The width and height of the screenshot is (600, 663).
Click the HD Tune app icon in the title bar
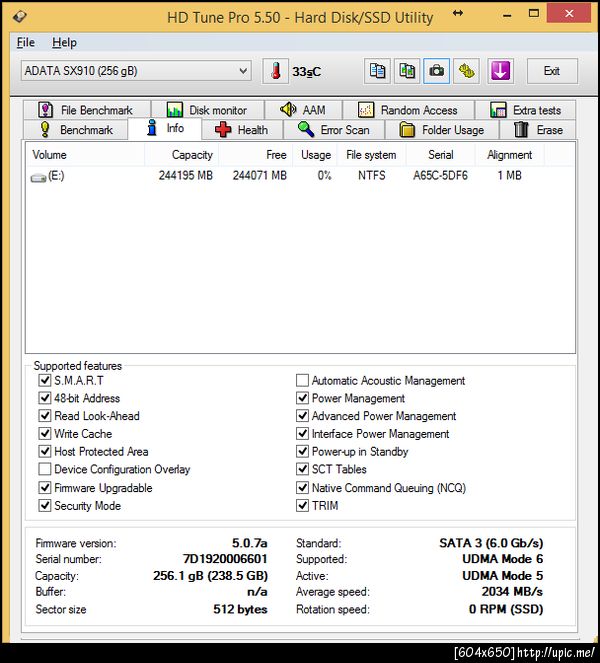pos(19,17)
